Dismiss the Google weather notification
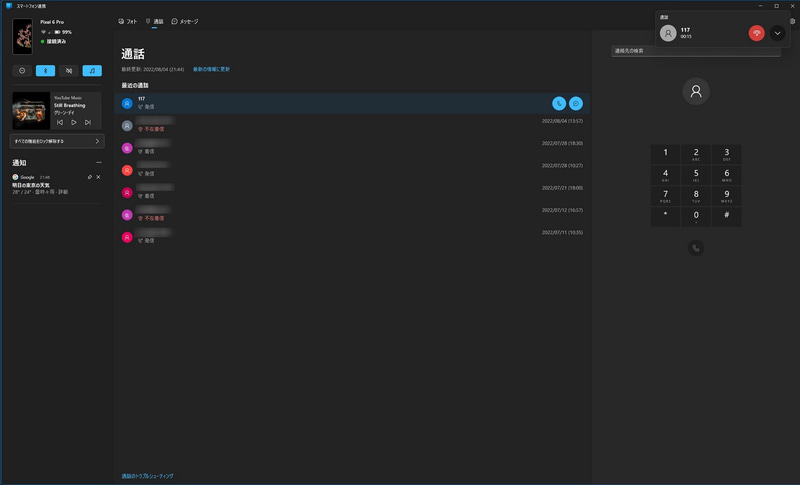This screenshot has height=485, width=800. click(x=98, y=177)
